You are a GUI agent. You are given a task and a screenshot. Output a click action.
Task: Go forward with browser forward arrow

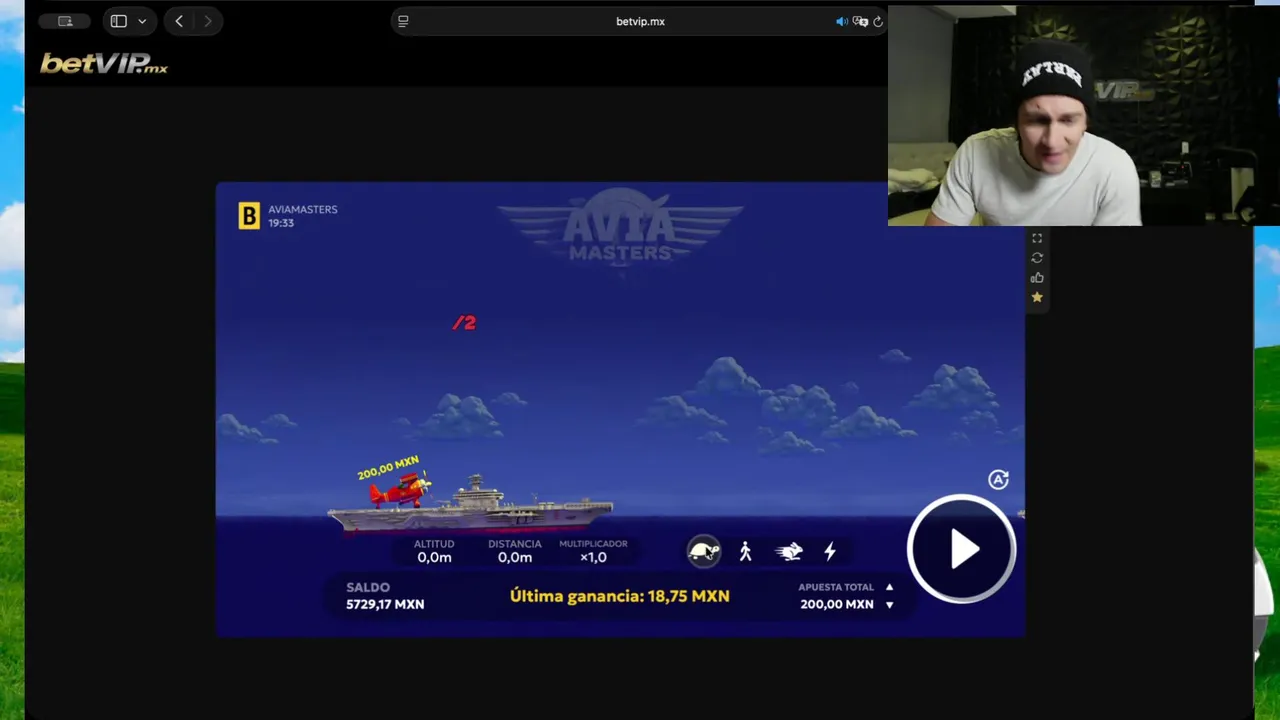tap(208, 21)
